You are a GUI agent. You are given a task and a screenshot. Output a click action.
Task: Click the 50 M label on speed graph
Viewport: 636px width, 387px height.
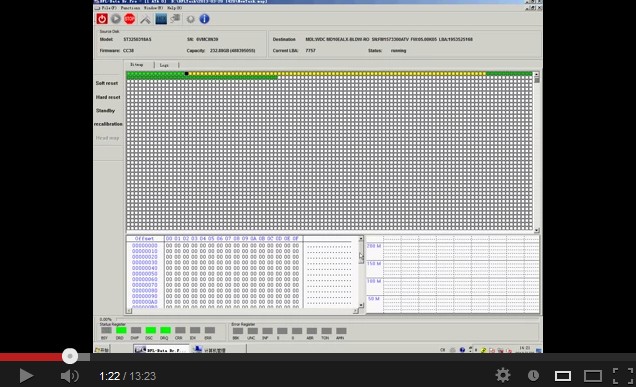click(x=374, y=299)
